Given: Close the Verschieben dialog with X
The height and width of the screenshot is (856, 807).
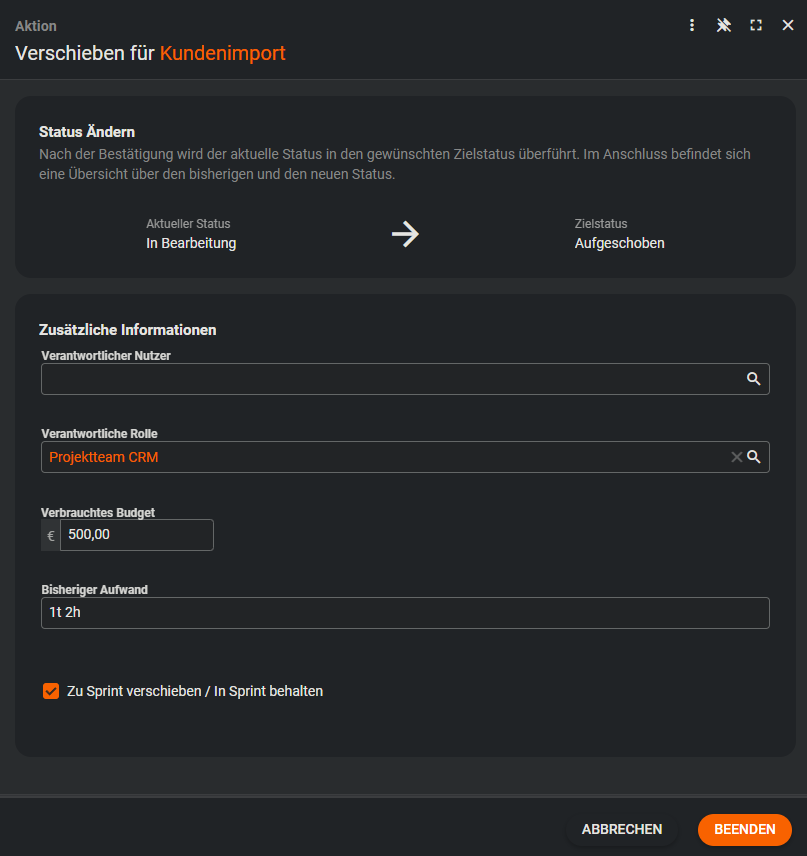Looking at the screenshot, I should (788, 26).
